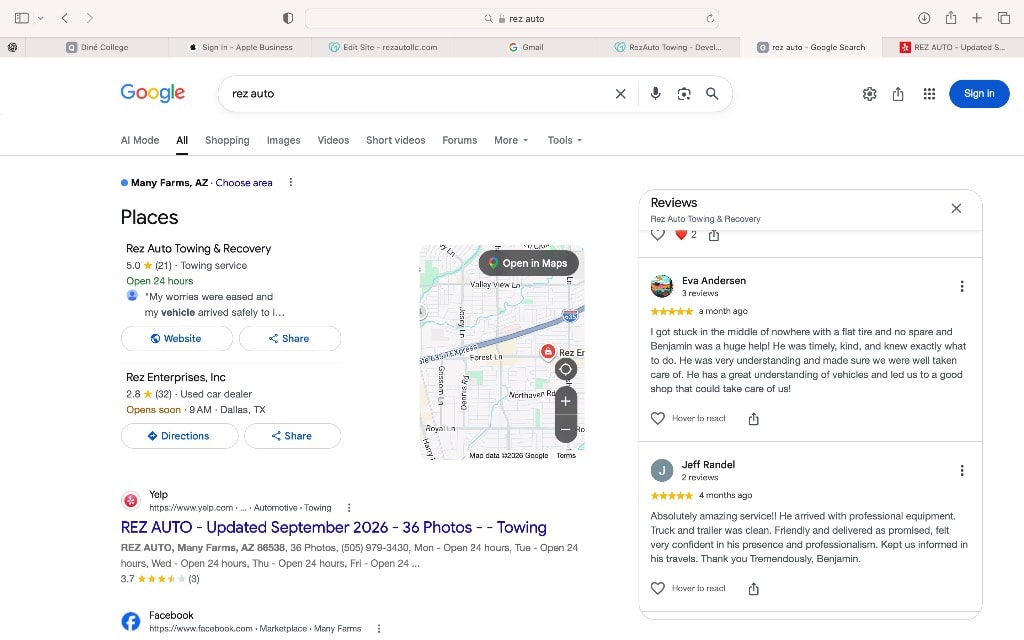Viewport: 1024px width, 640px height.
Task: Open Google quick settings gear
Action: [x=869, y=94]
